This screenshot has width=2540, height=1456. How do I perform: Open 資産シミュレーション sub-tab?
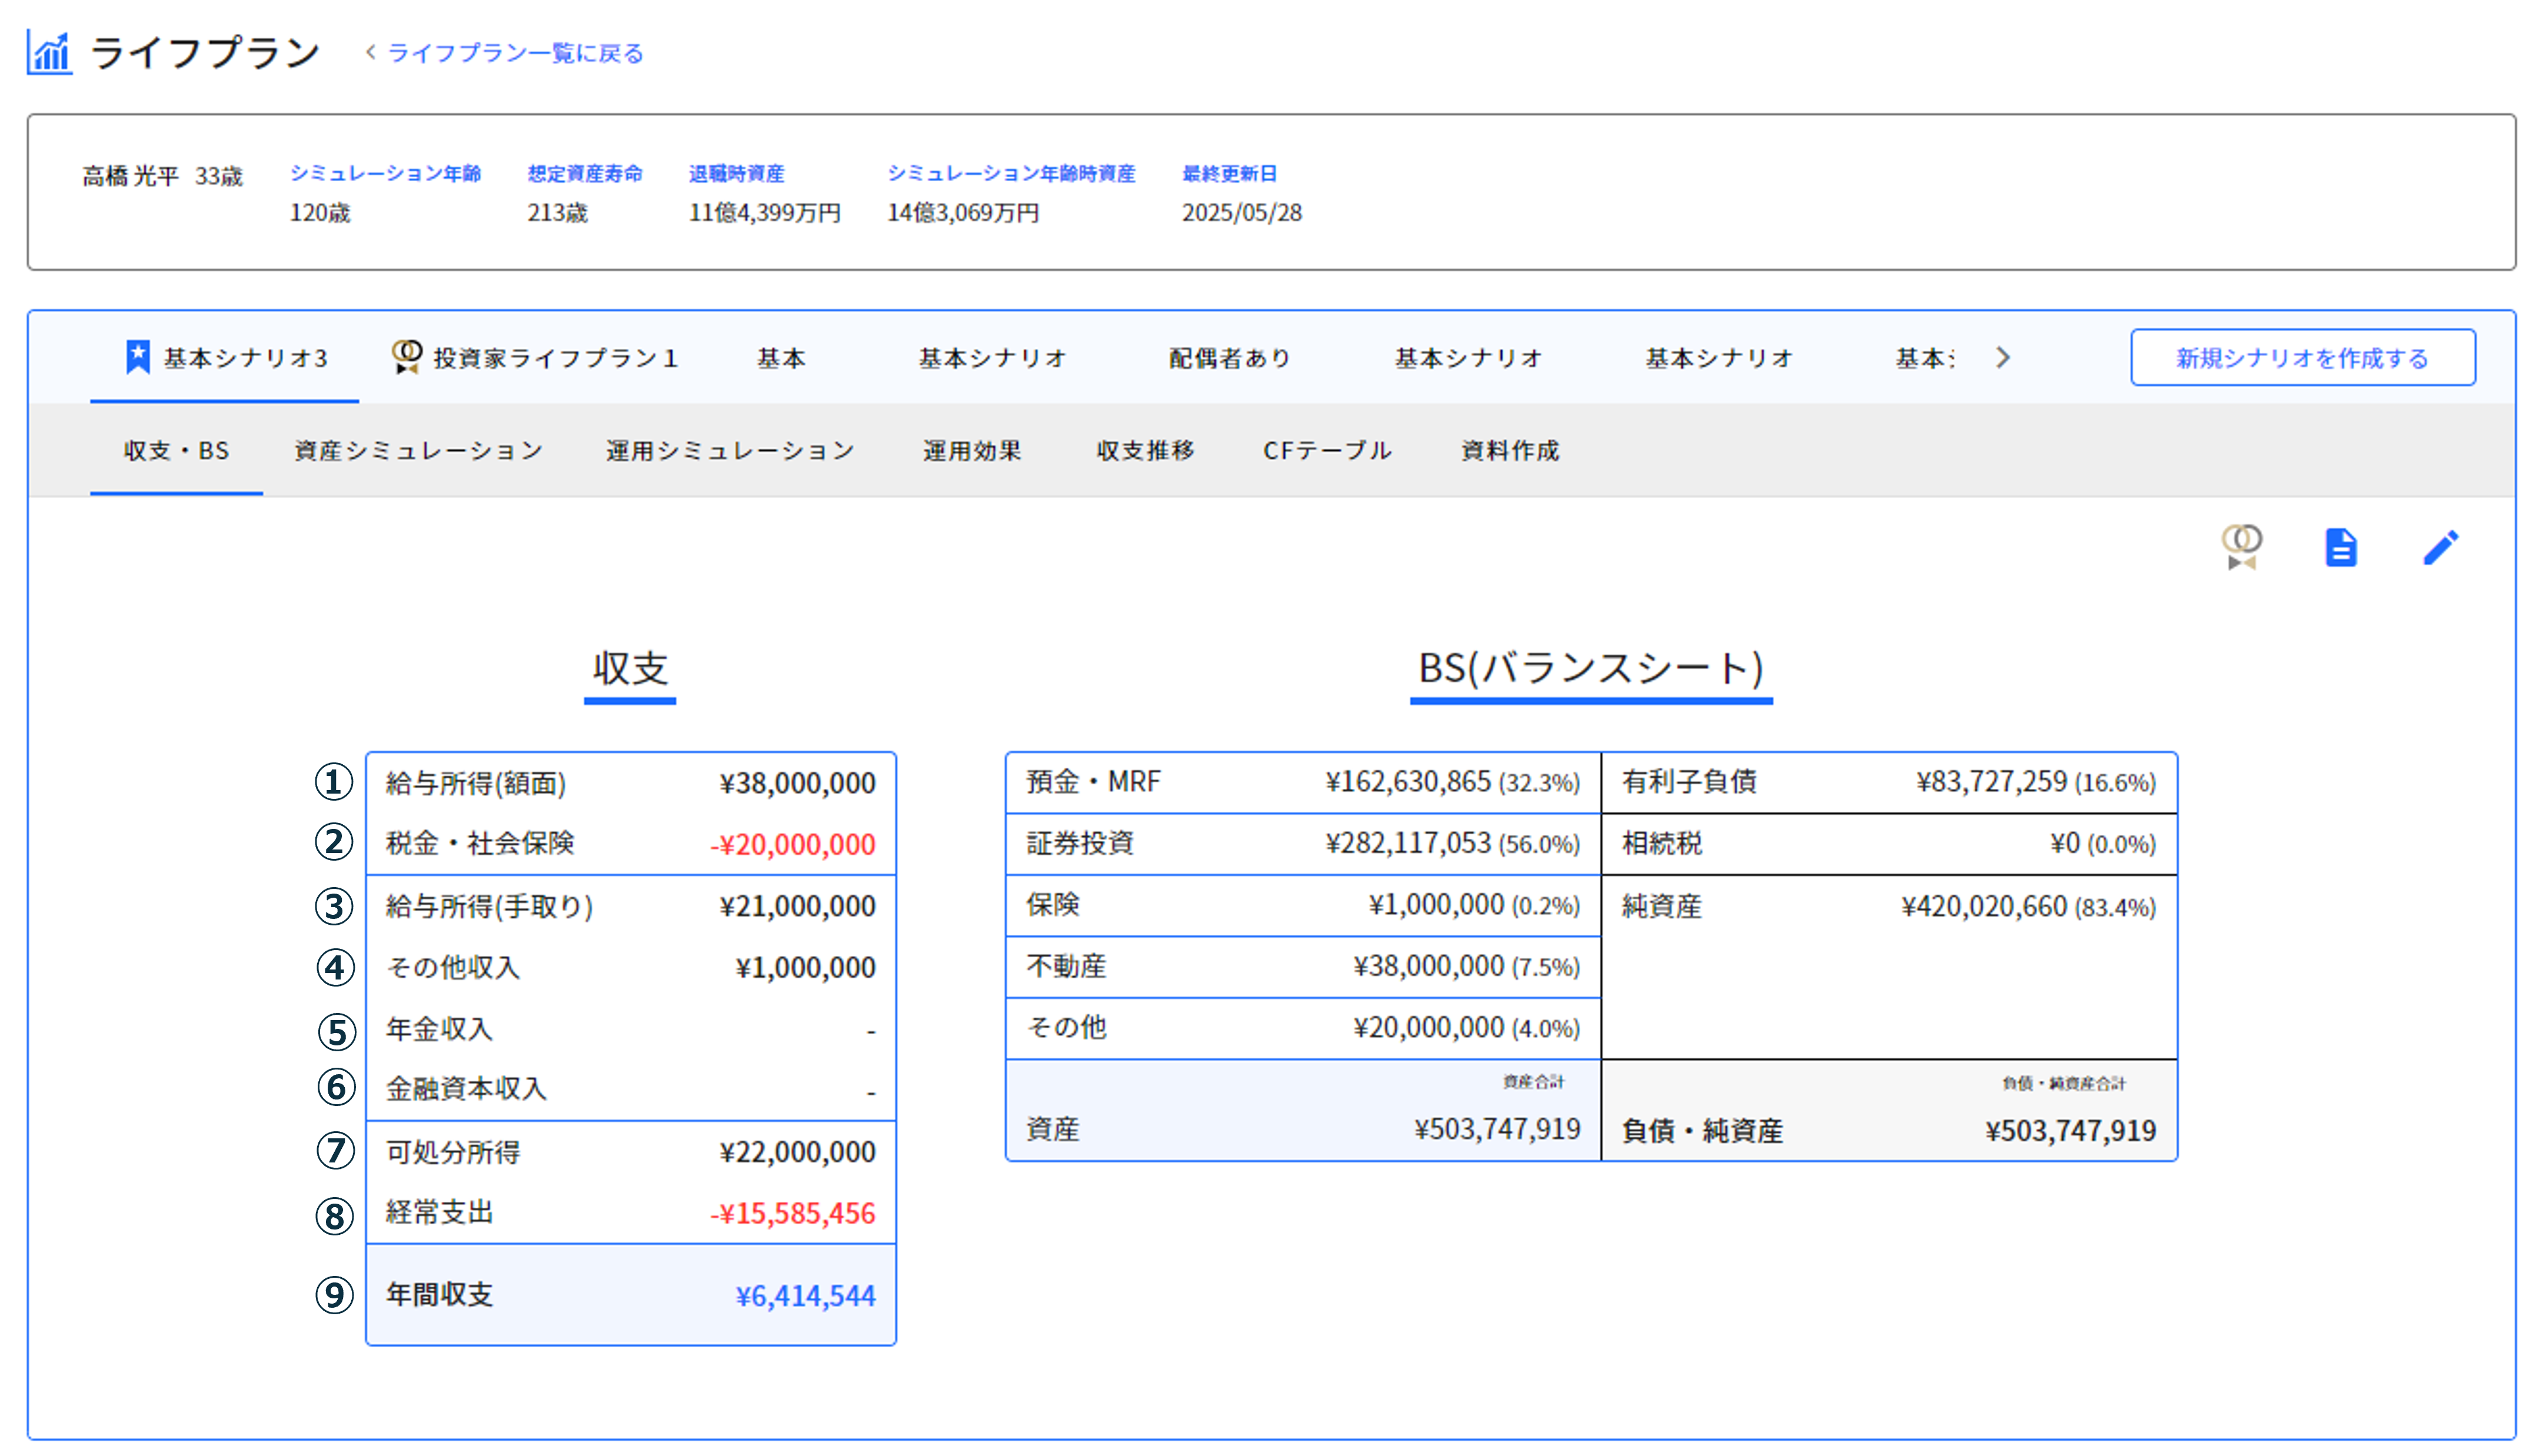(x=418, y=451)
